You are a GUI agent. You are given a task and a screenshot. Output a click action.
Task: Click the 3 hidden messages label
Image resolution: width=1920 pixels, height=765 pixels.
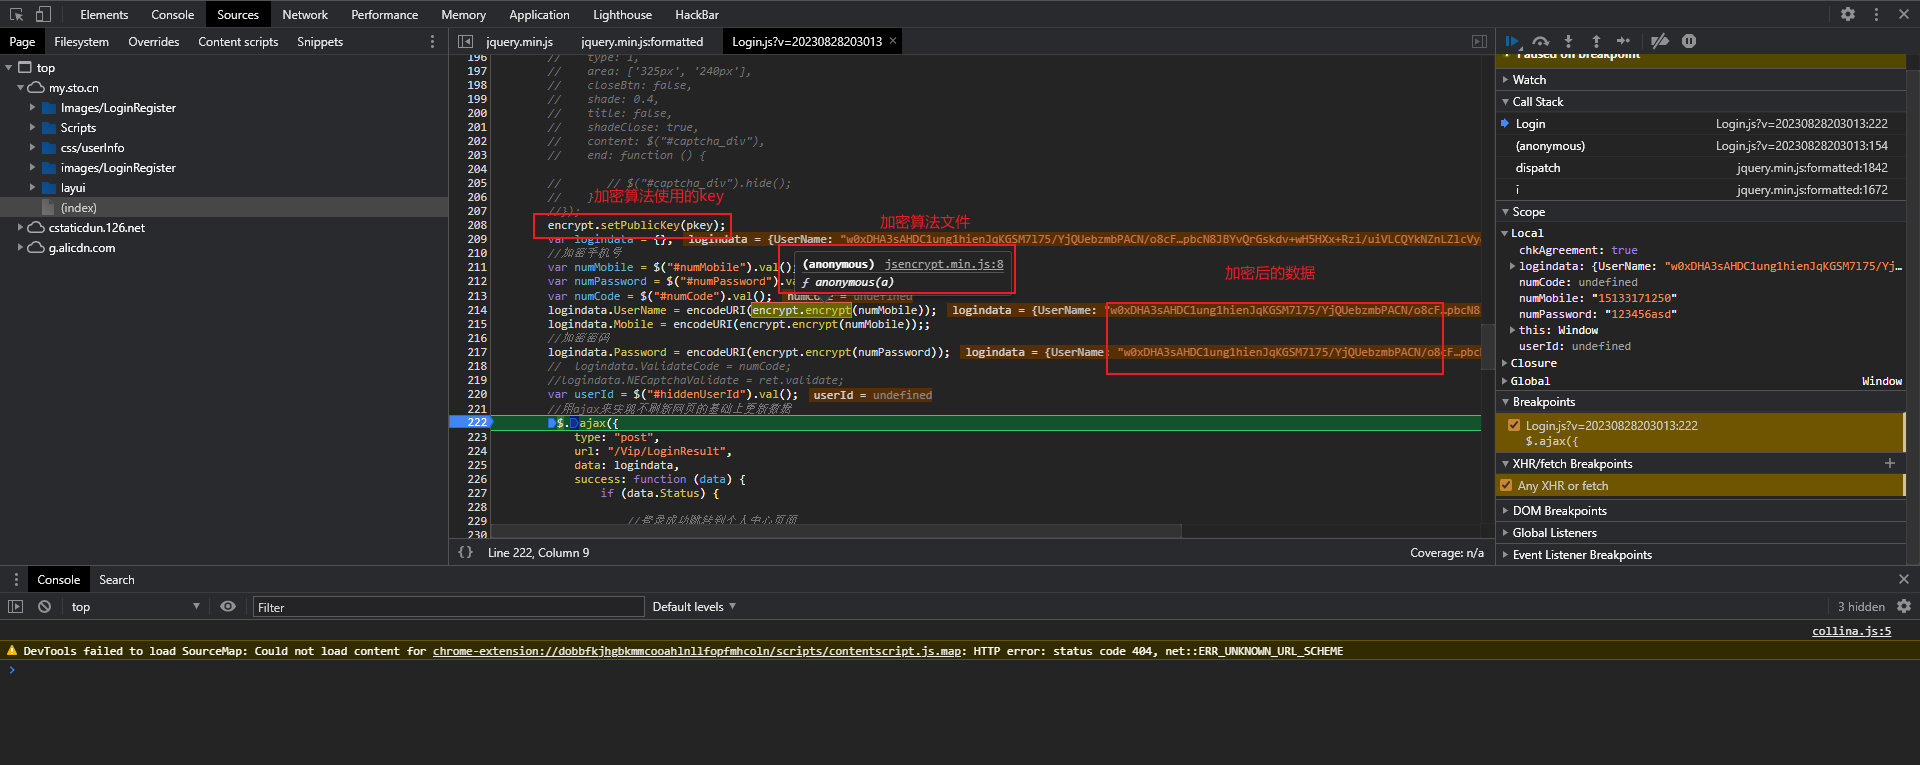pos(1861,606)
